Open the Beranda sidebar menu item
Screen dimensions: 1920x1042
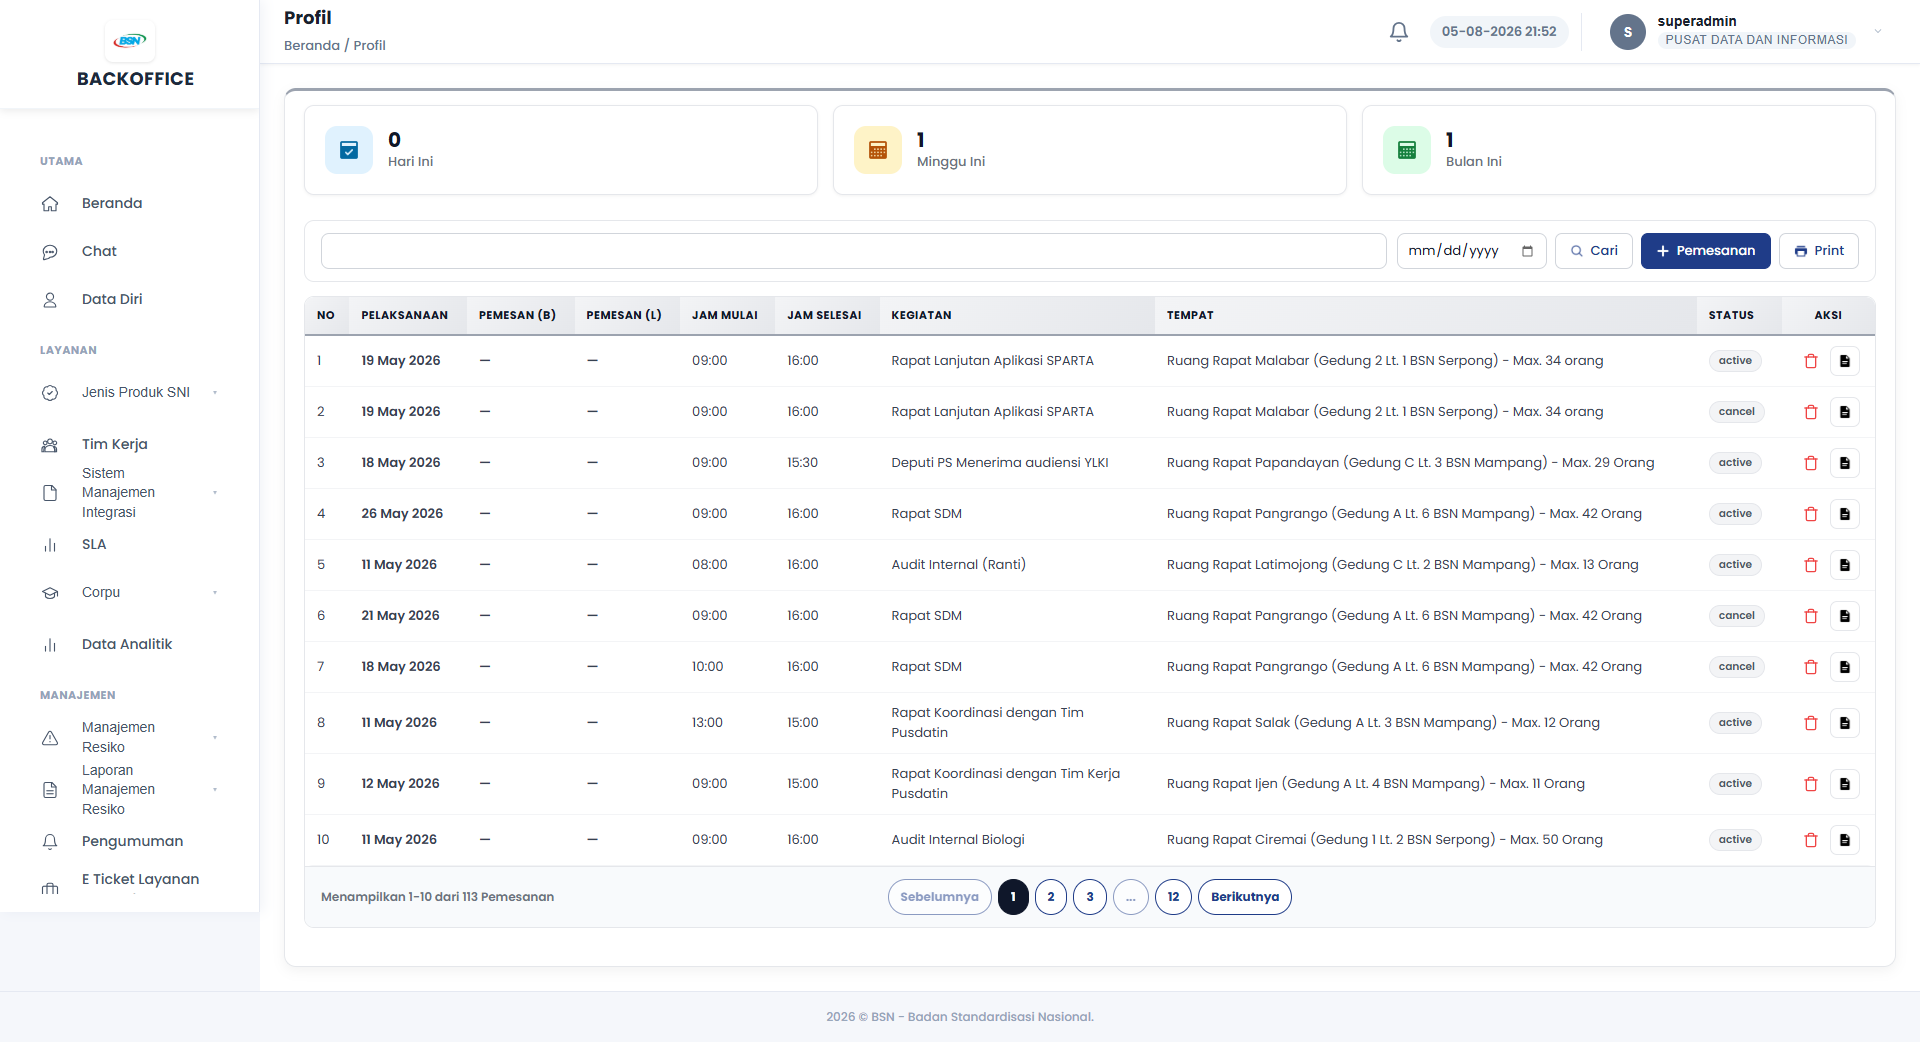tap(112, 203)
